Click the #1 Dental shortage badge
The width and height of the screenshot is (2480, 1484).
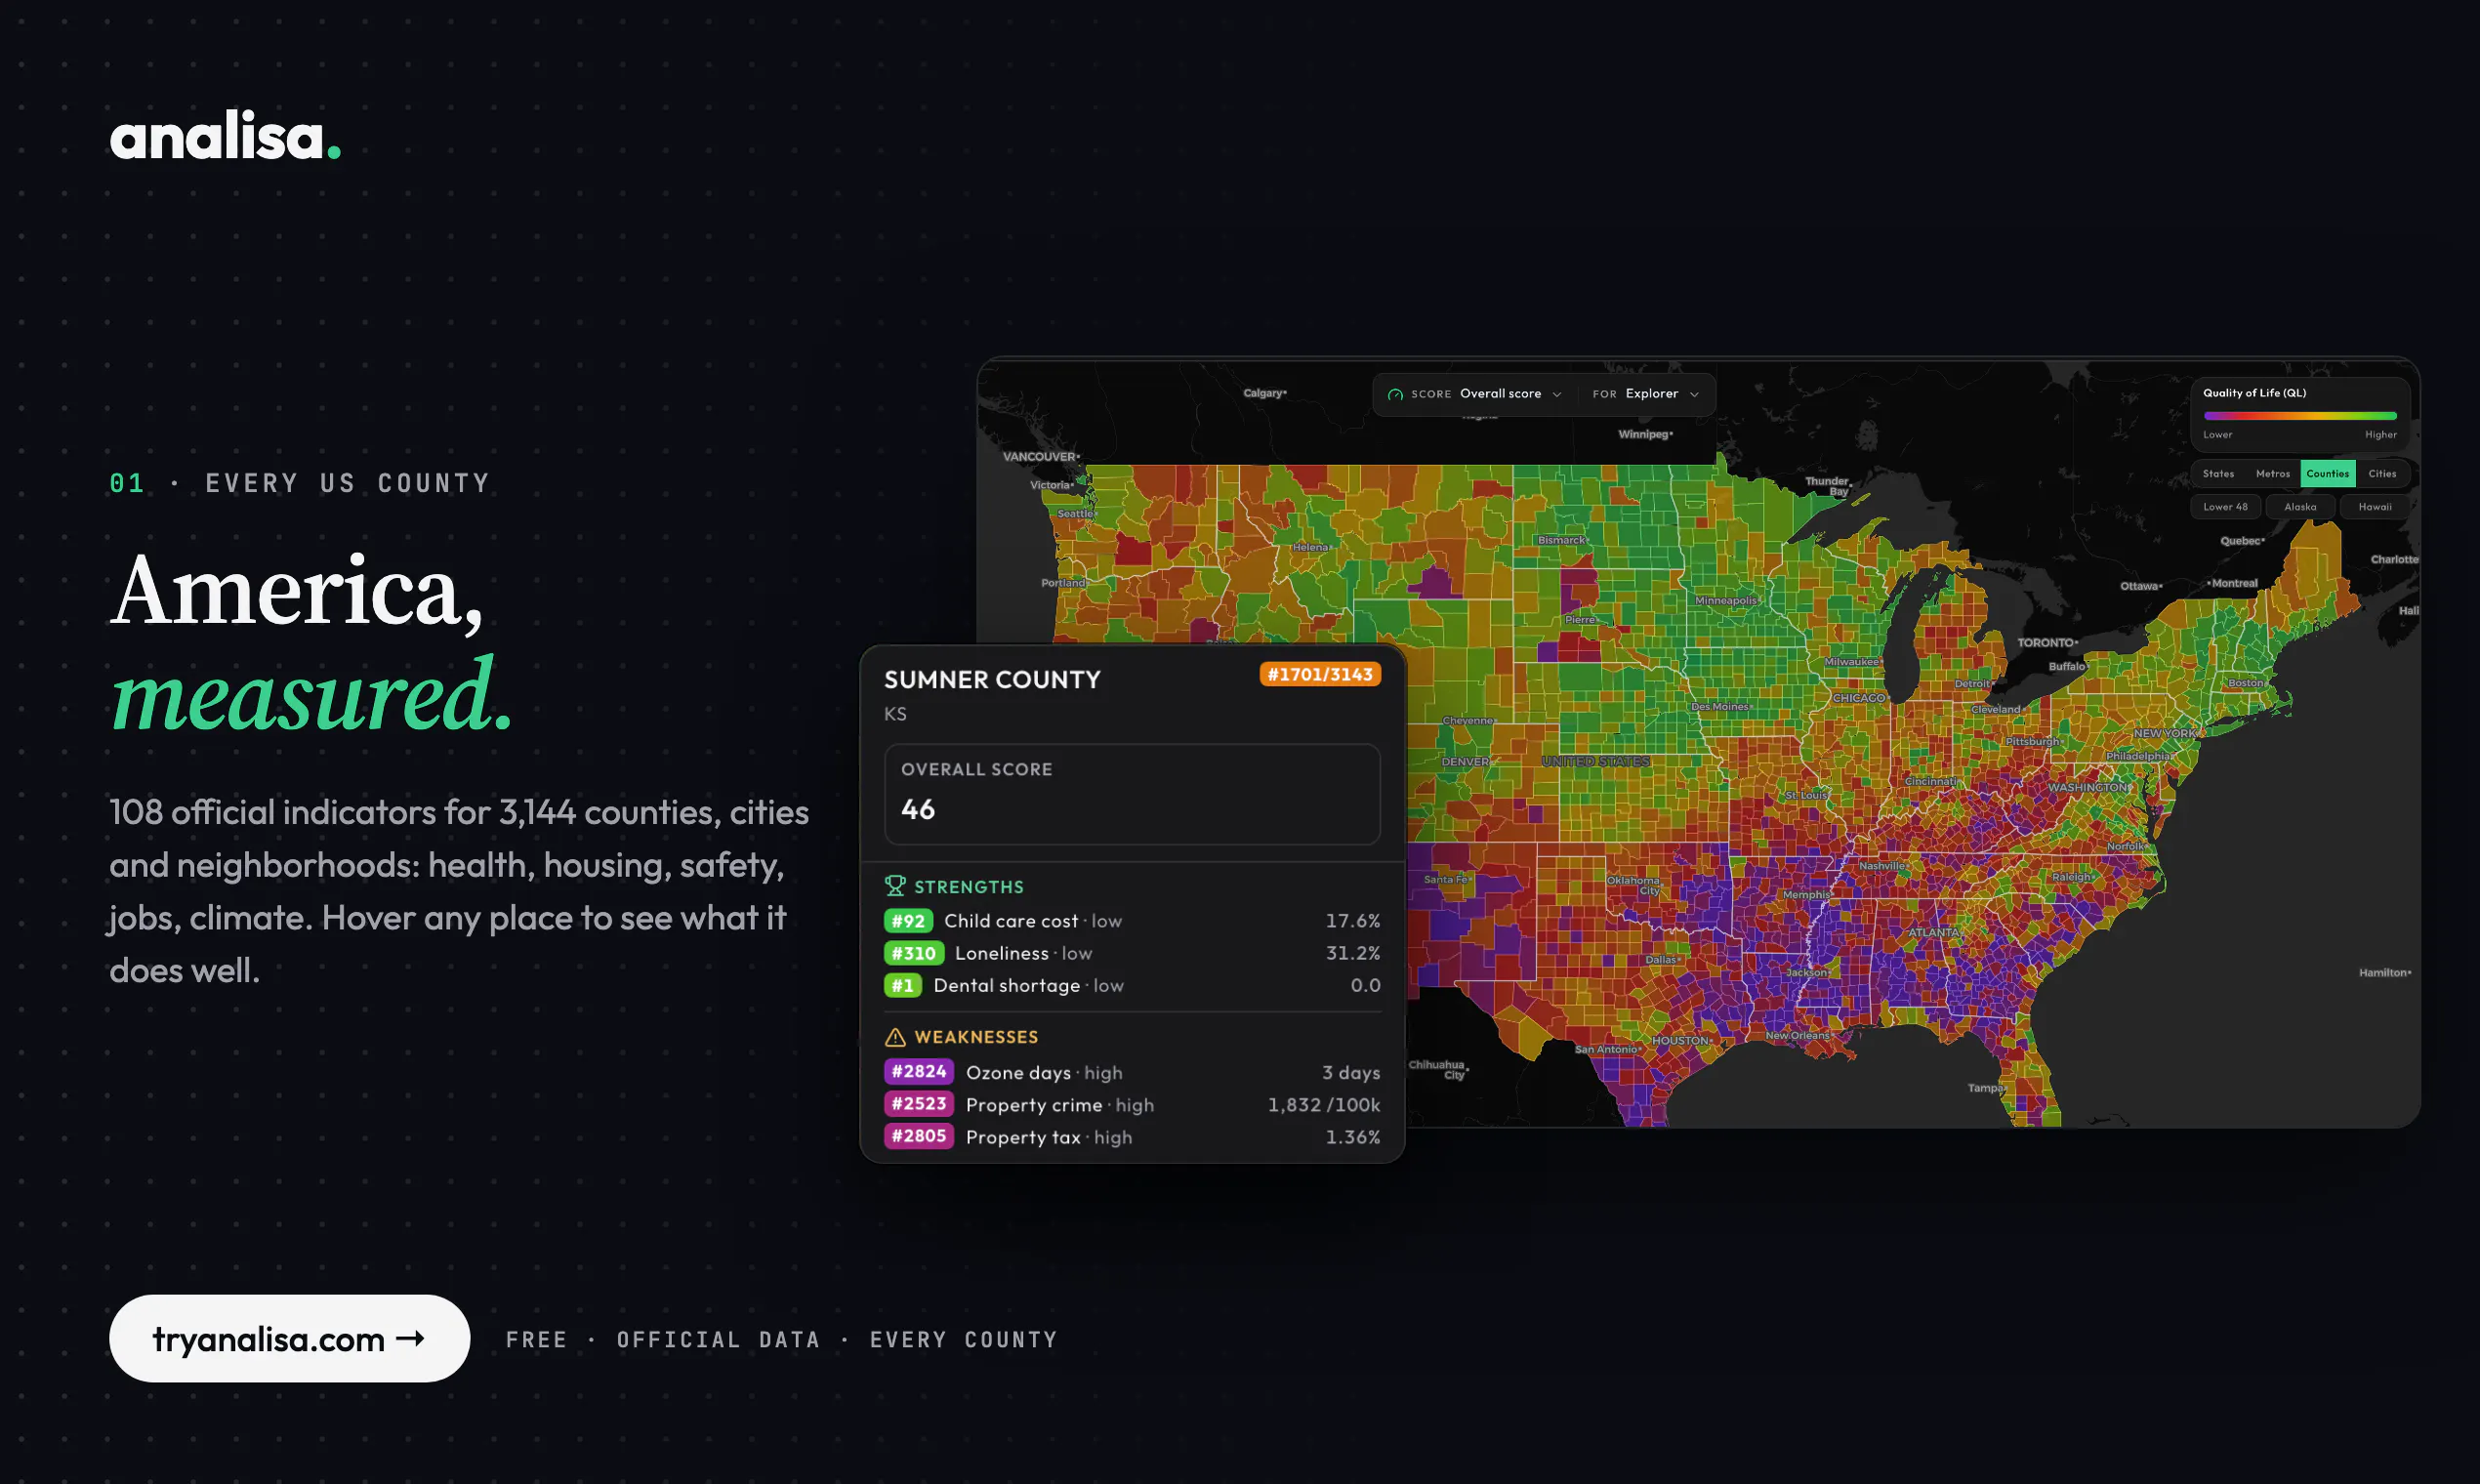click(x=902, y=985)
